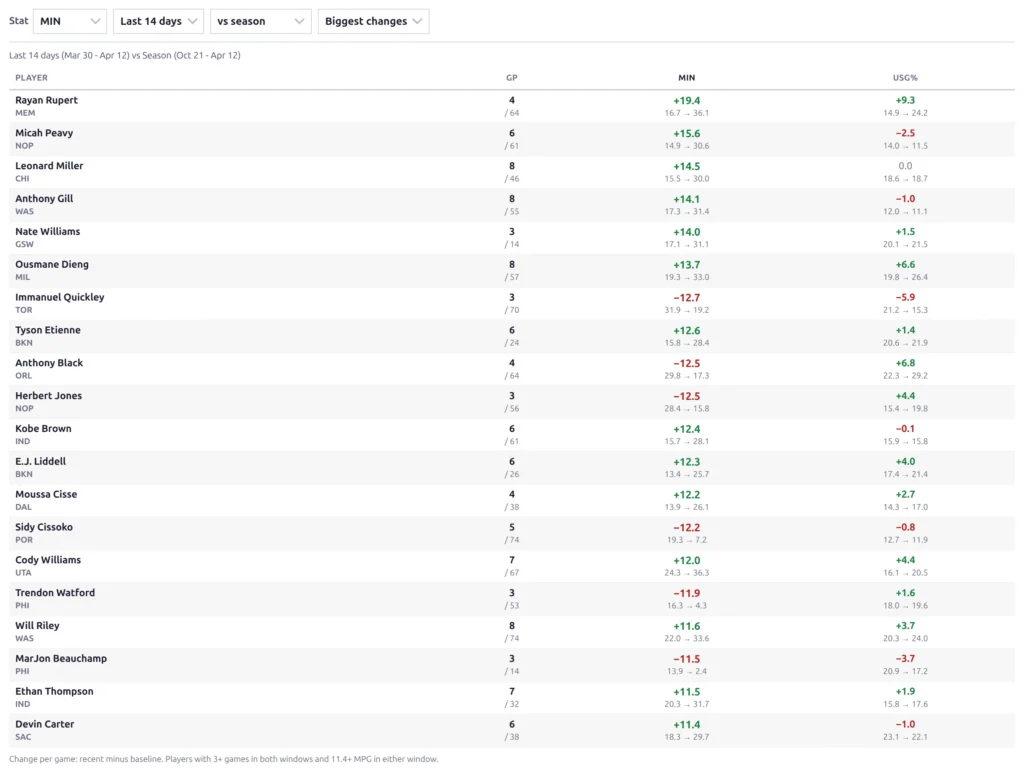Click the 0.0 USG% value for Miller
This screenshot has width=1024, height=776.
pyautogui.click(x=905, y=166)
